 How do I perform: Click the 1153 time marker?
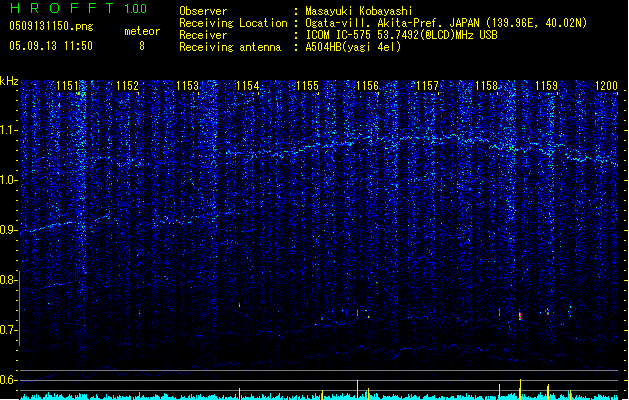[187, 87]
